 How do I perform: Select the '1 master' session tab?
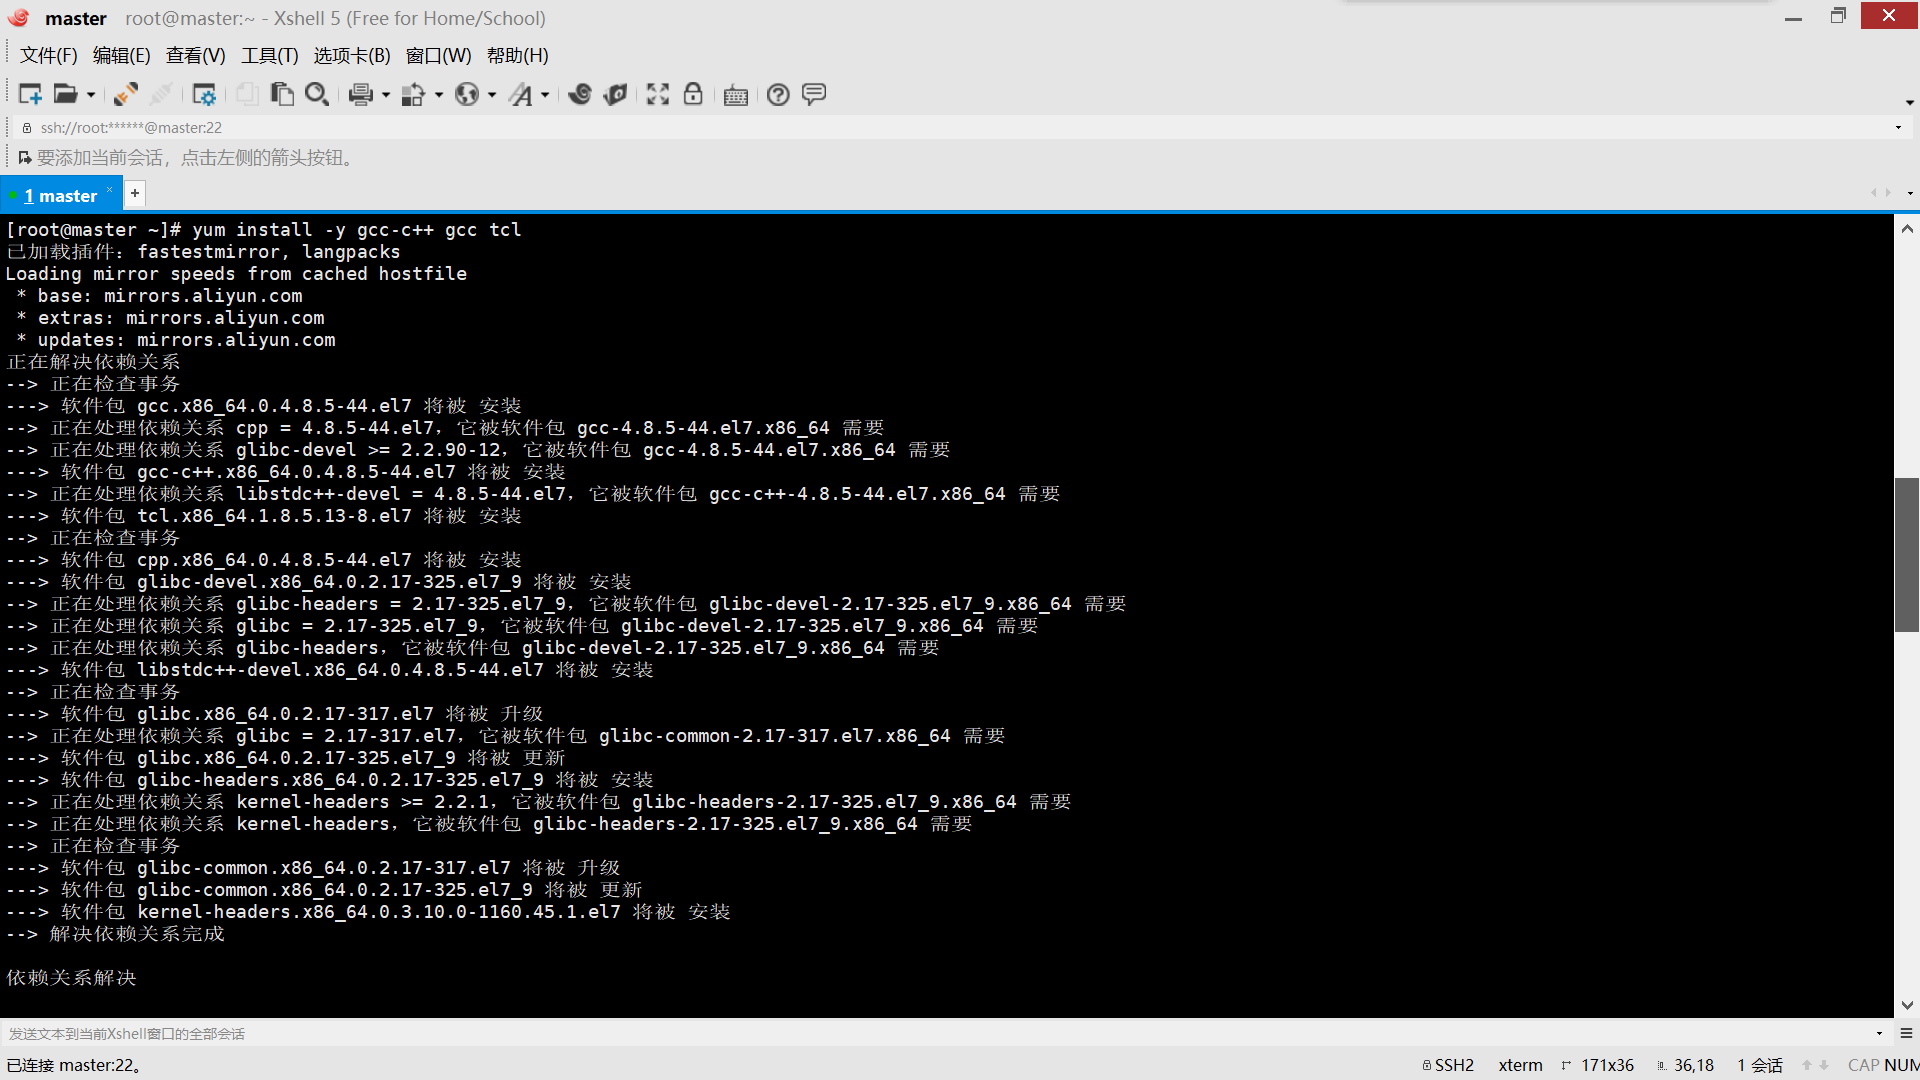click(61, 195)
